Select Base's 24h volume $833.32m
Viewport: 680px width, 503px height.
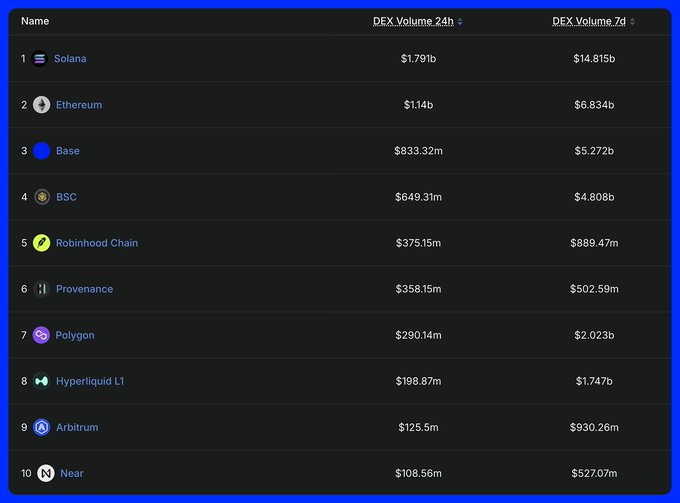point(418,151)
